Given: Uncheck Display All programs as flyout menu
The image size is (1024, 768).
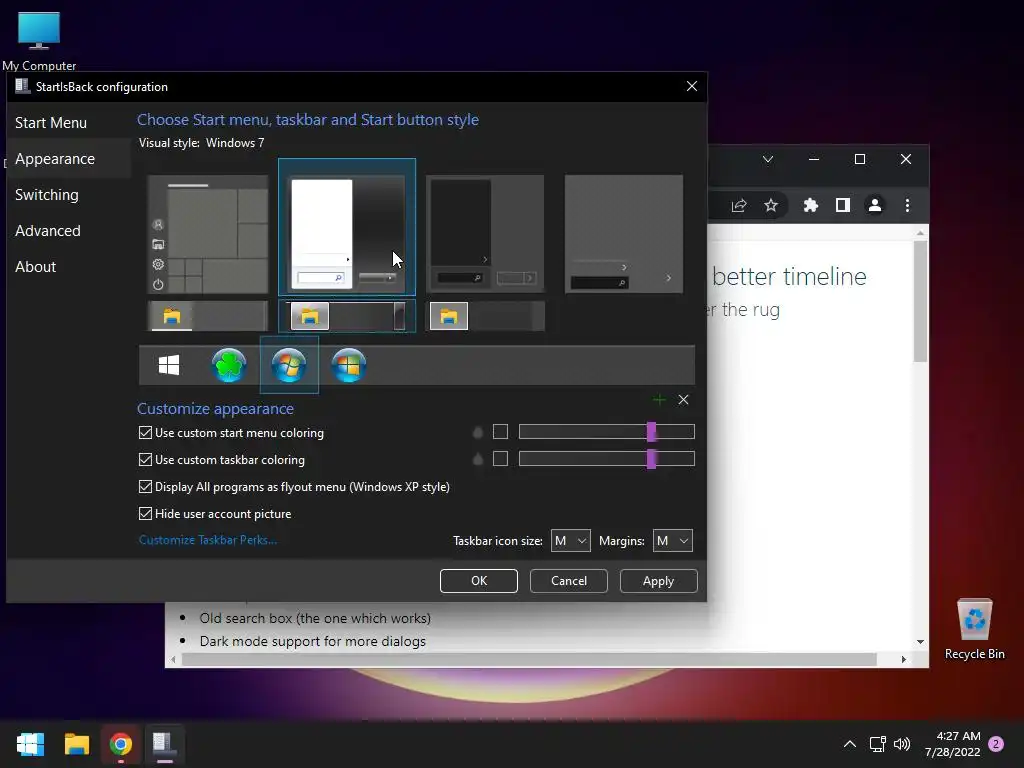Looking at the screenshot, I should coord(295,487).
